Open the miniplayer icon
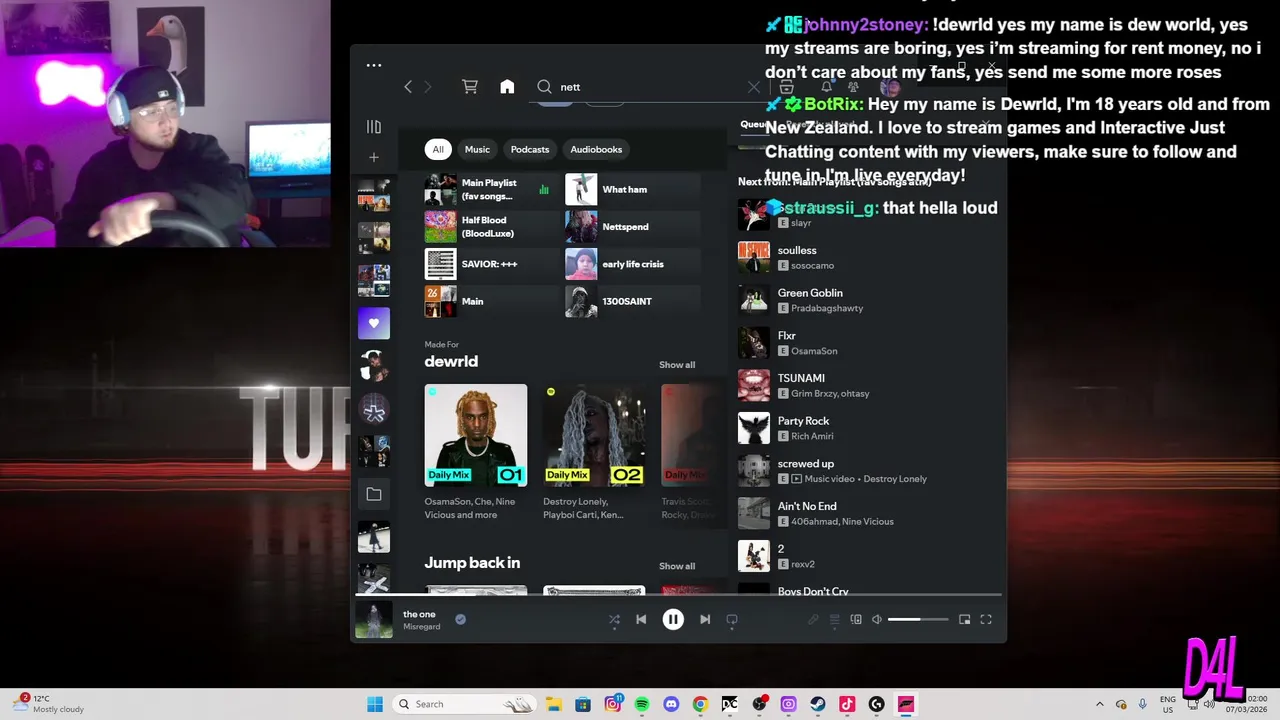The width and height of the screenshot is (1280, 720). (964, 620)
